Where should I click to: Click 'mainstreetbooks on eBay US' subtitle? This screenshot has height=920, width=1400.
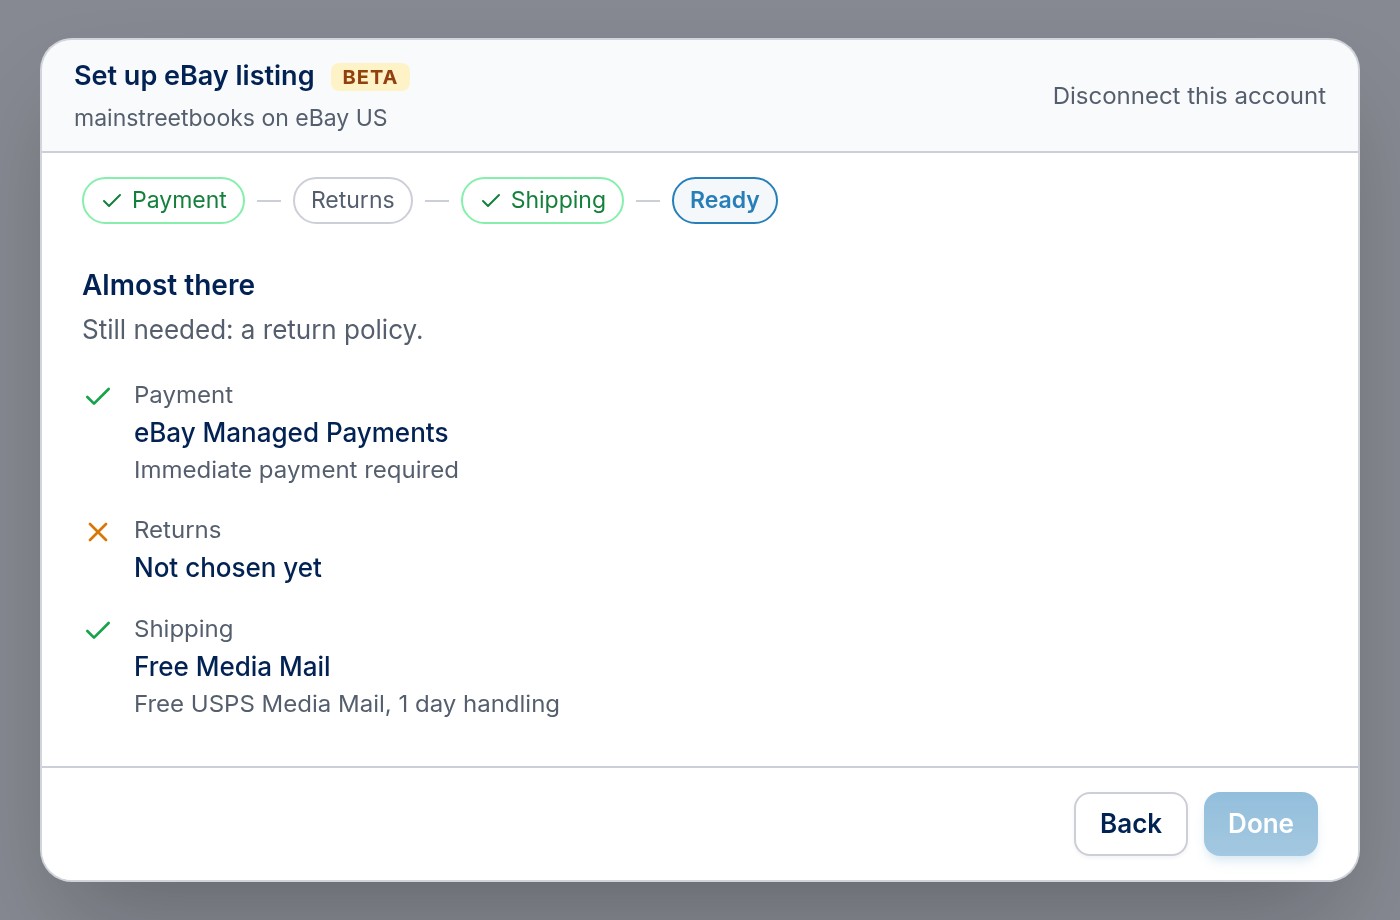pyautogui.click(x=231, y=118)
